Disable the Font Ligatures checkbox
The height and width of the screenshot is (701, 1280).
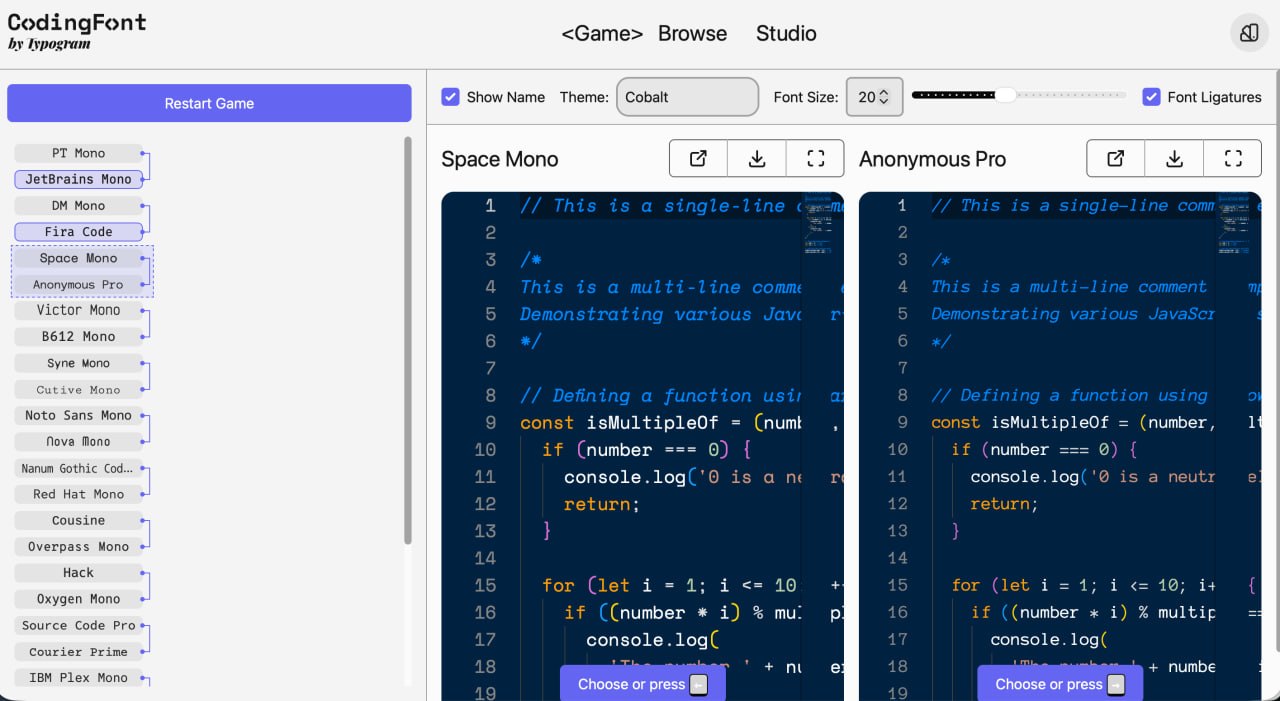coord(1151,97)
